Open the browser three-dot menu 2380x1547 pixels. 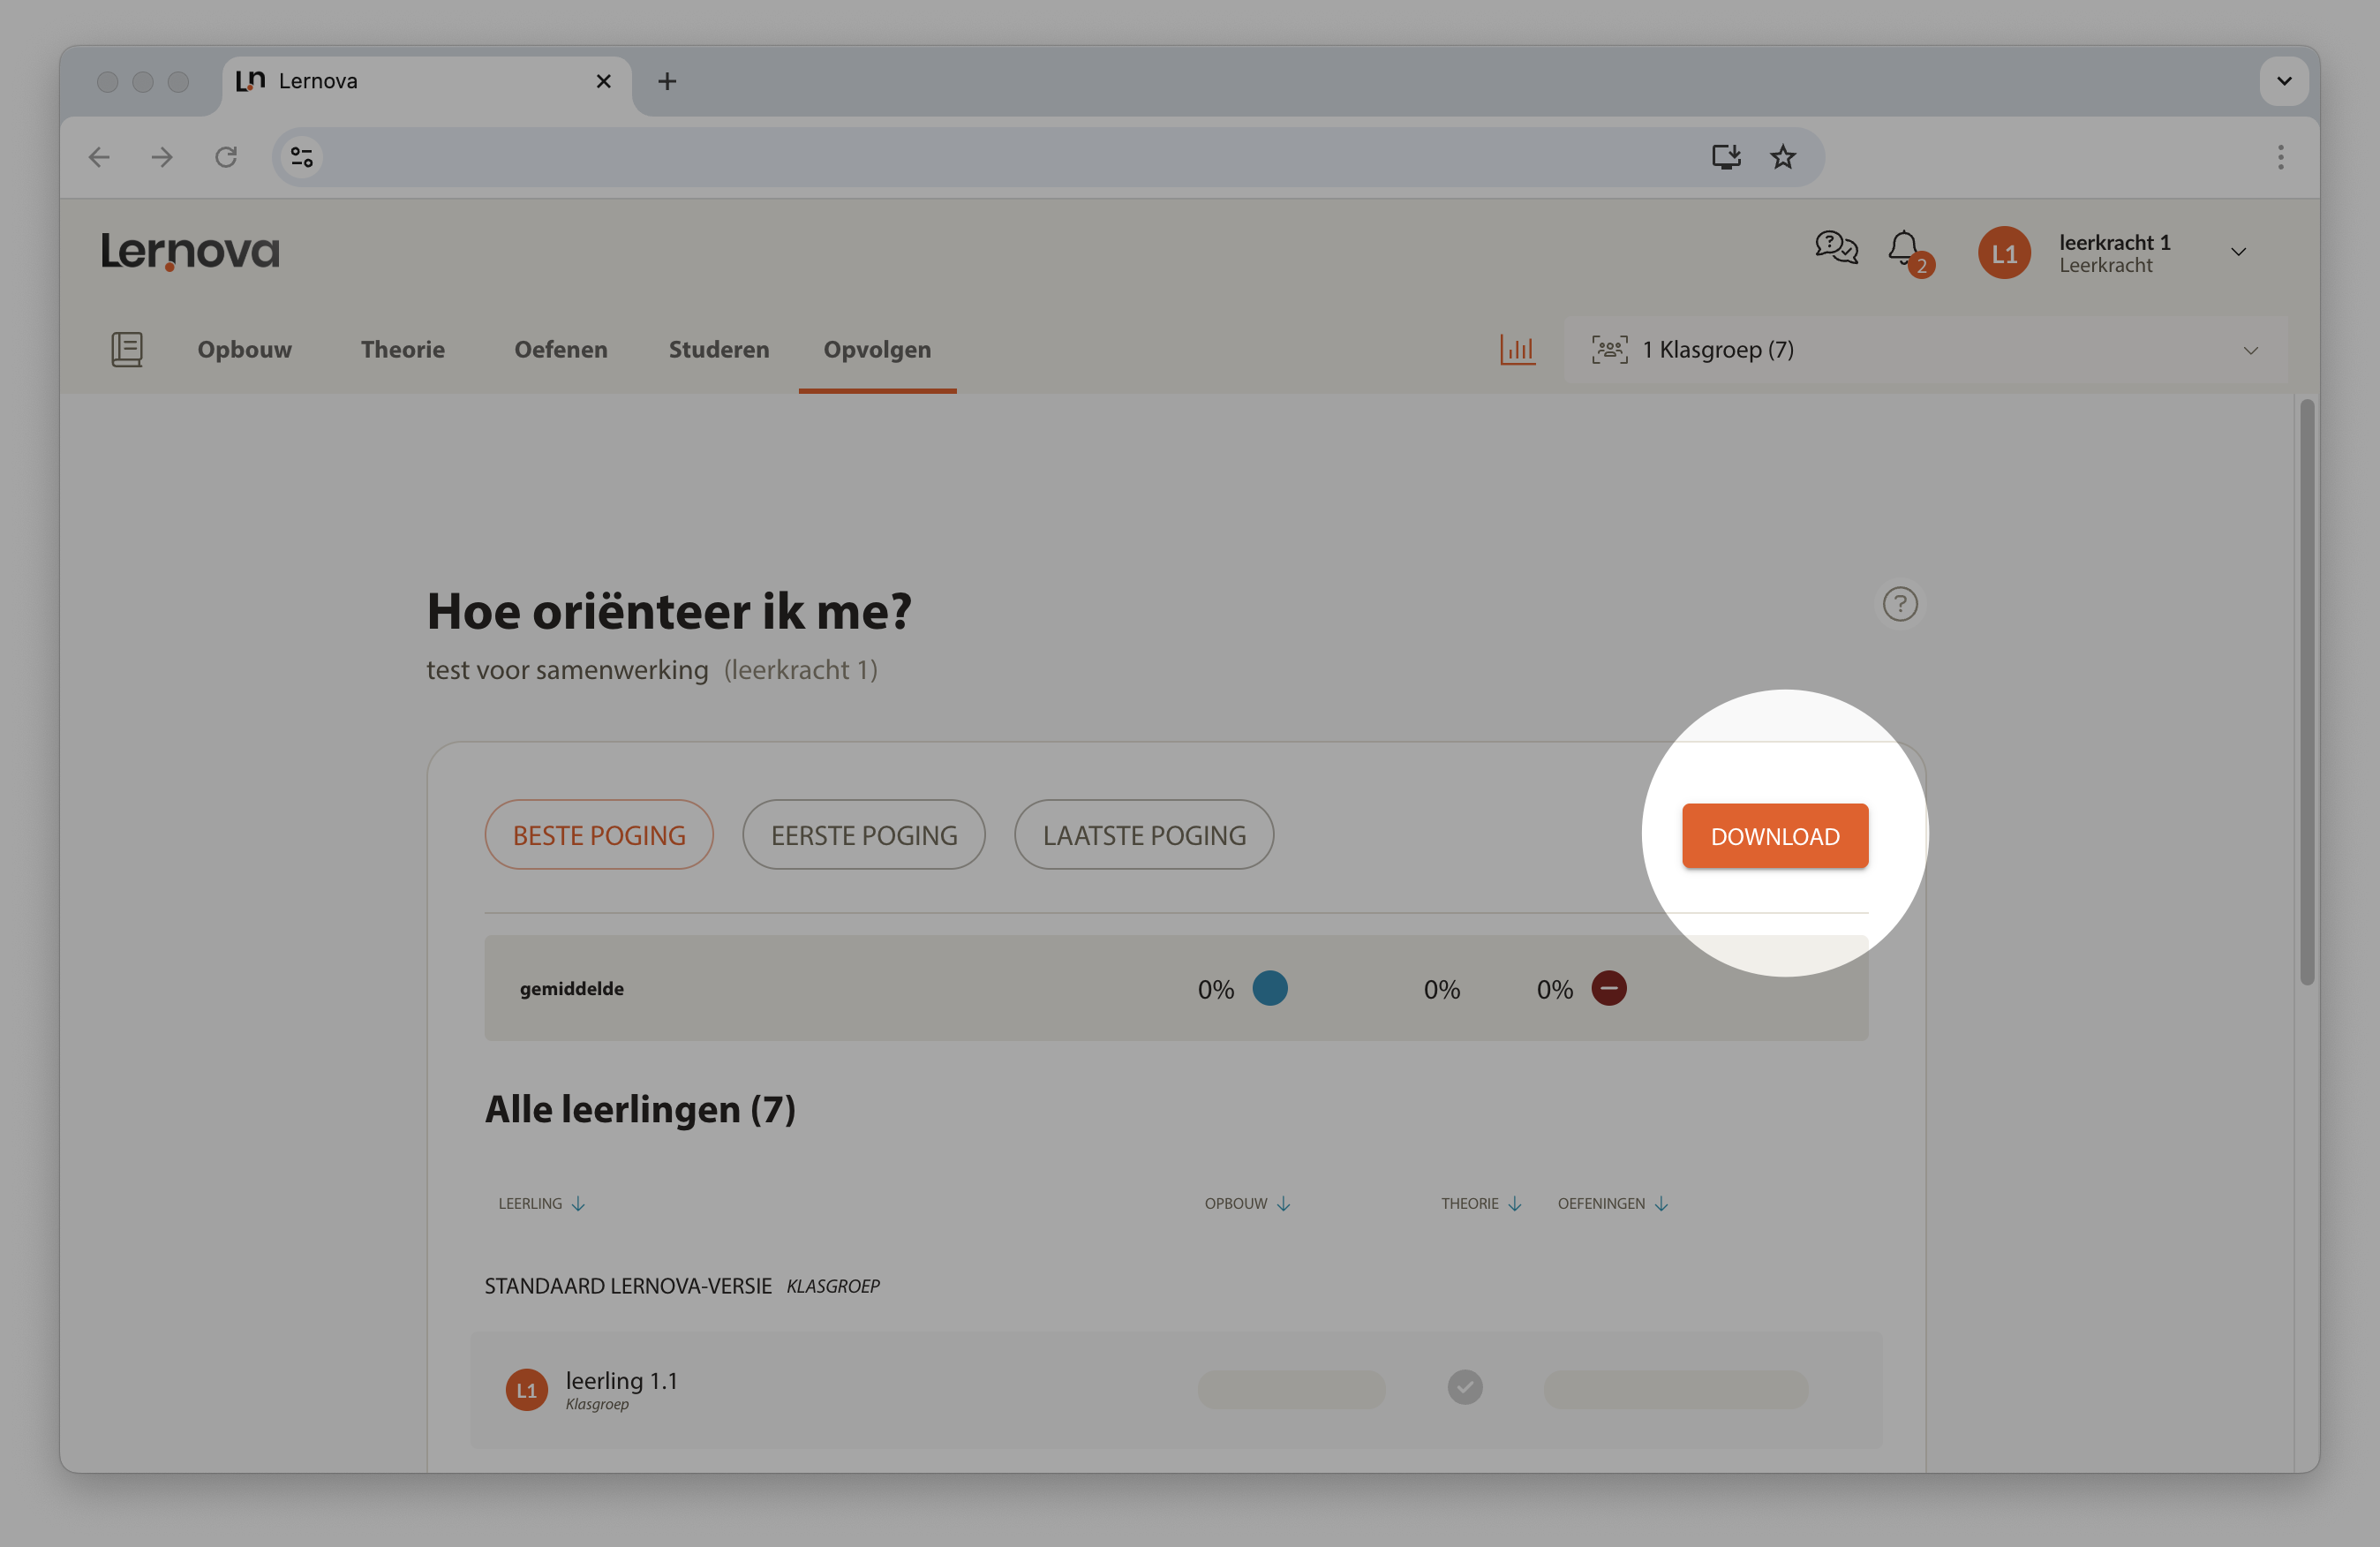point(2281,157)
